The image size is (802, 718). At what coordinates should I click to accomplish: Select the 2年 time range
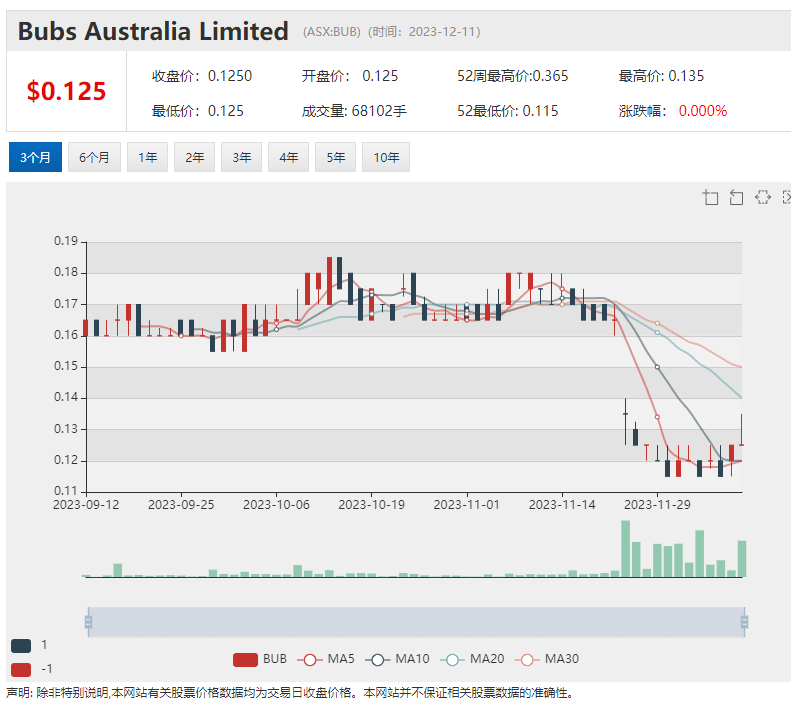tap(194, 157)
